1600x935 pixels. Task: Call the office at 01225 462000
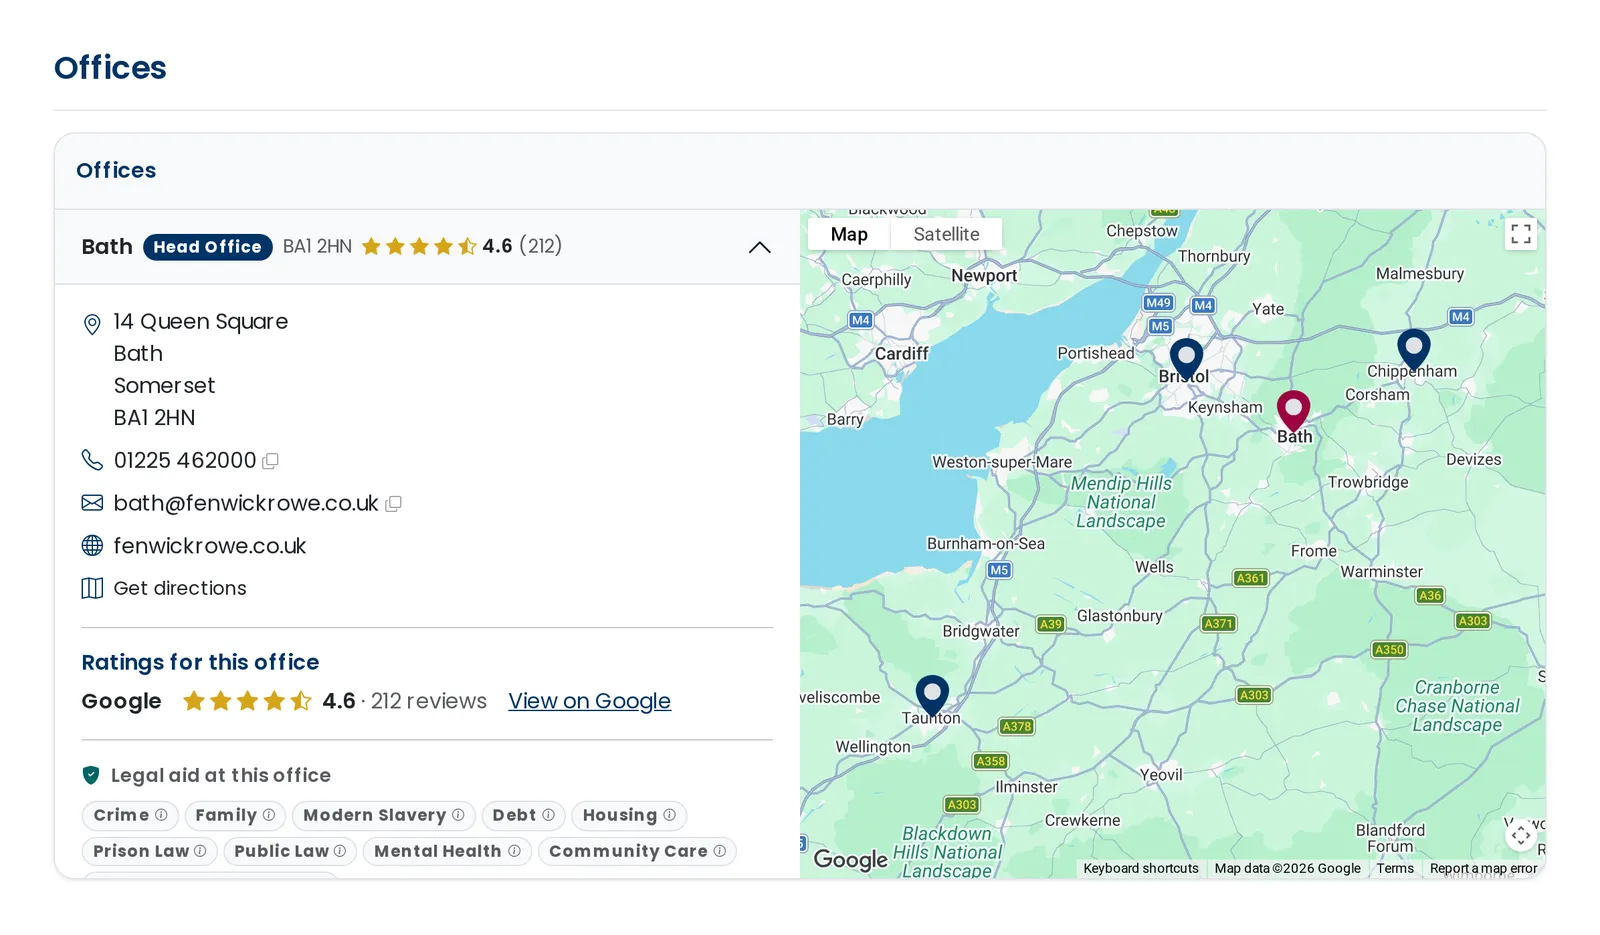pyautogui.click(x=185, y=460)
